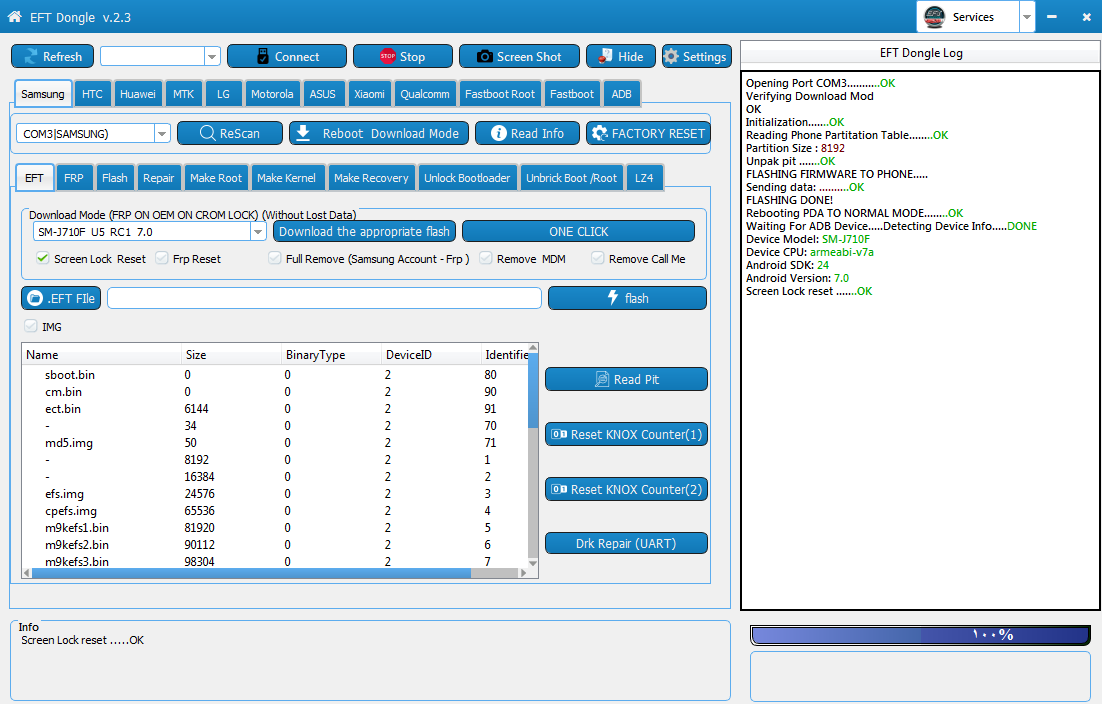Select the m9kefs1.bin row
Image resolution: width=1102 pixels, height=704 pixels.
[275, 528]
